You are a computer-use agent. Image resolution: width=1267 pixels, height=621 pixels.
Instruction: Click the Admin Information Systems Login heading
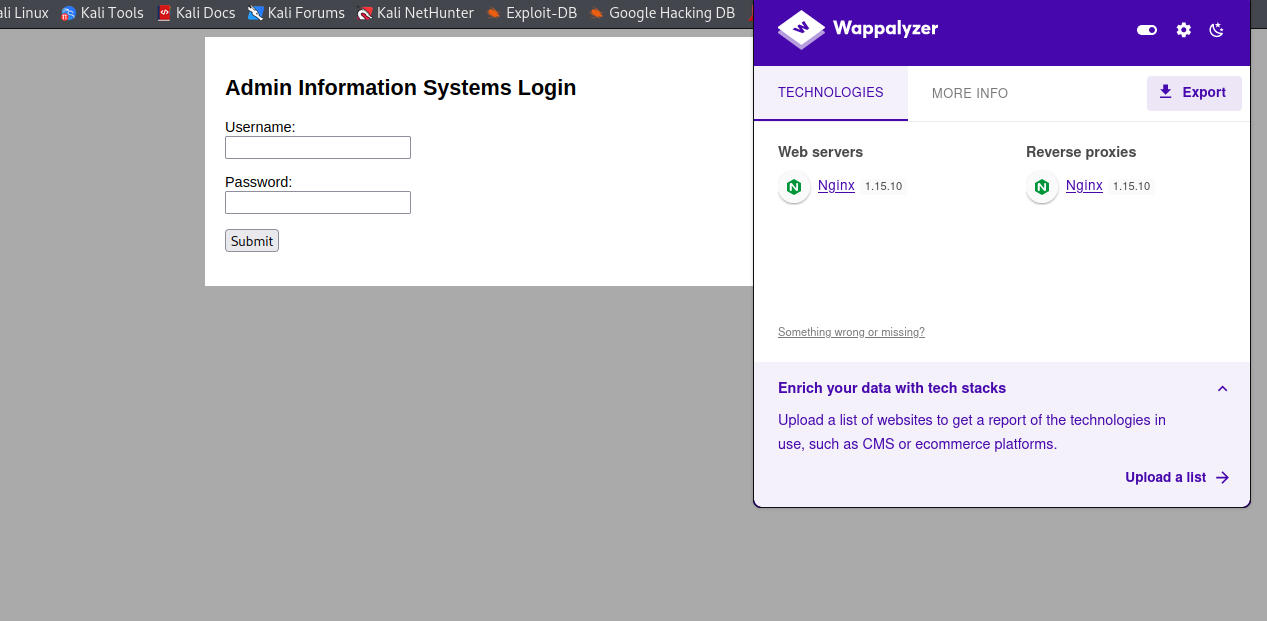(x=400, y=88)
